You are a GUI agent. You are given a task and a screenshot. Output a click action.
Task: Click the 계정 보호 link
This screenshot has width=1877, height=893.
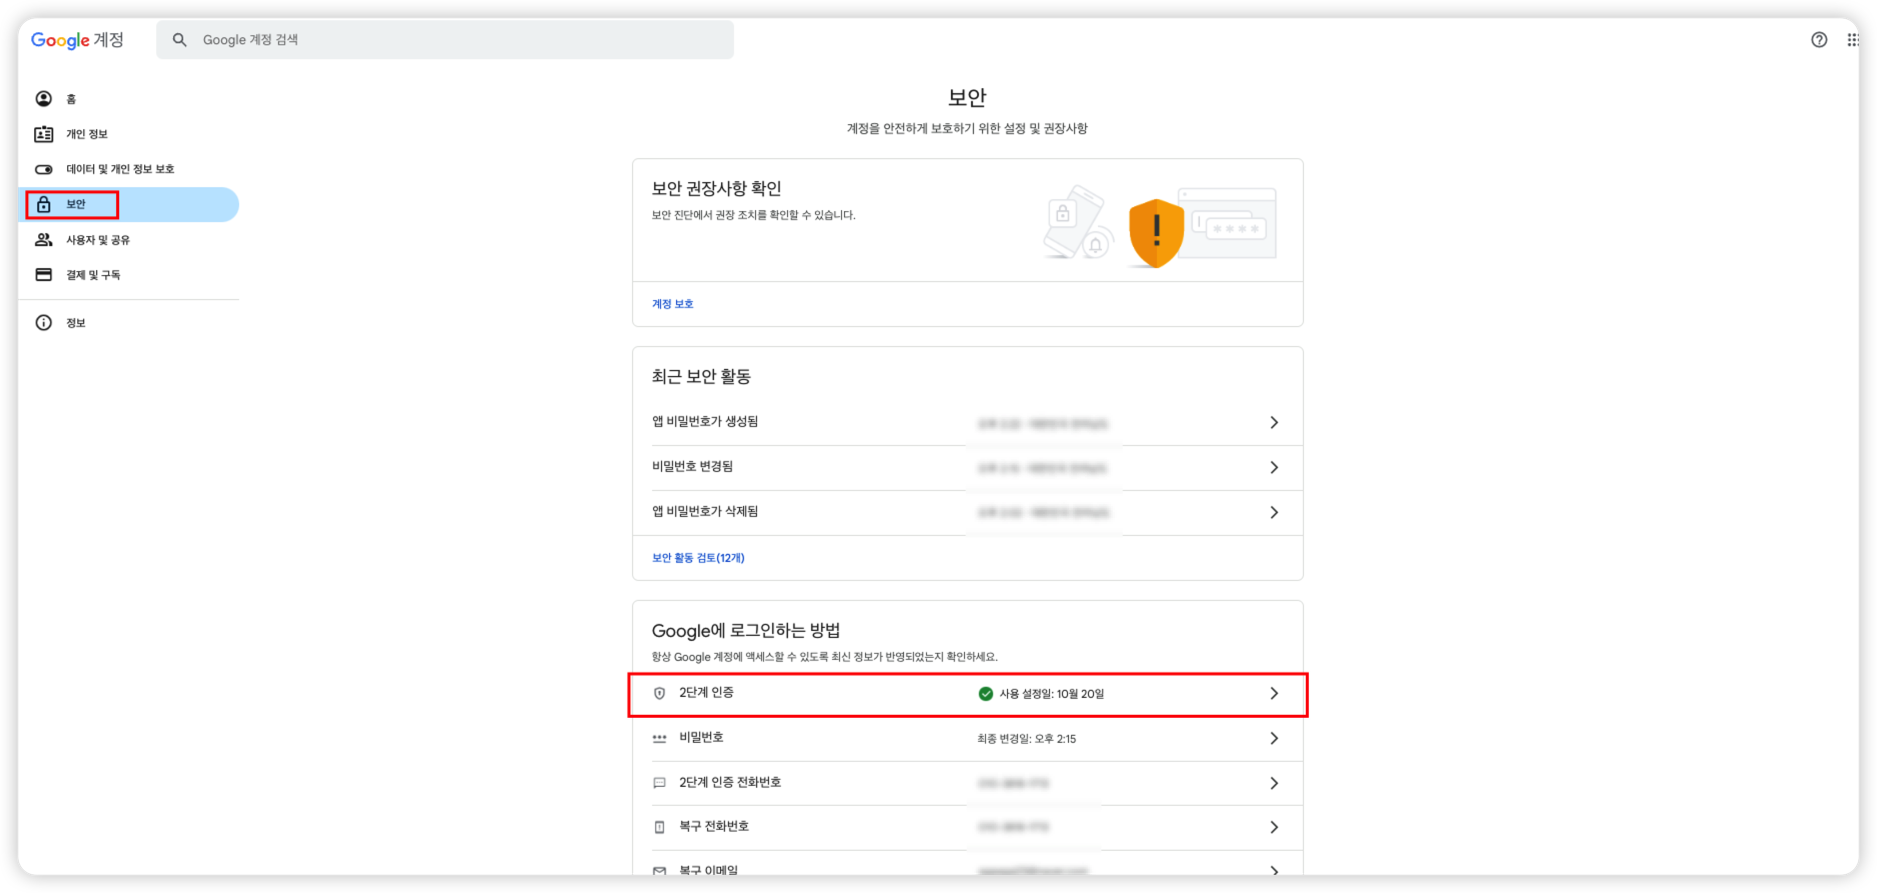coord(673,304)
